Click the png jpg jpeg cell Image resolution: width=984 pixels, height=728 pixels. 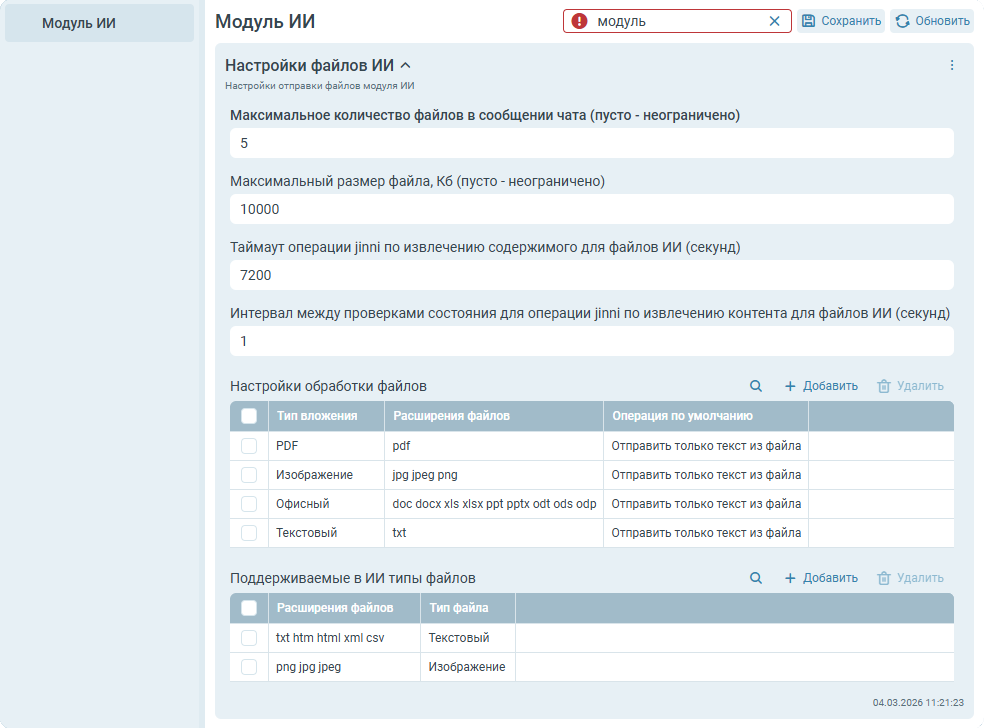[345, 666]
